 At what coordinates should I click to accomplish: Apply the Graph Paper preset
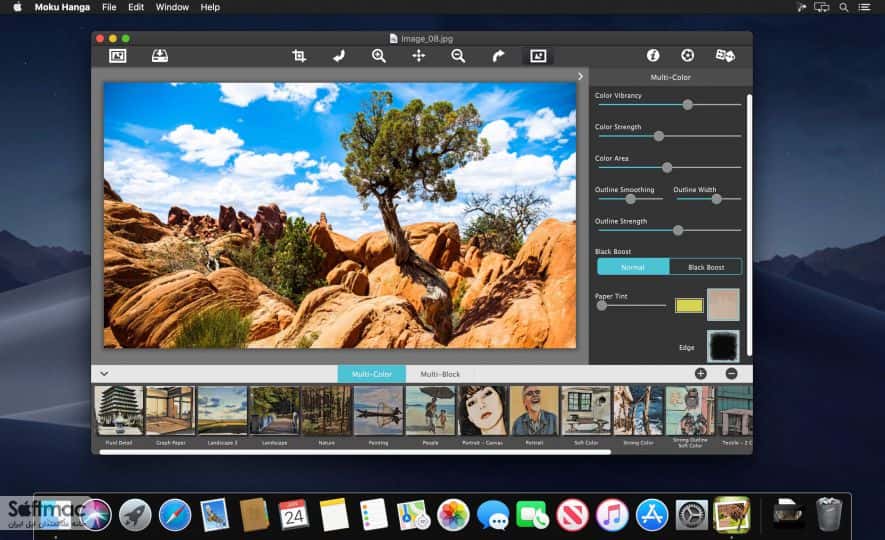pyautogui.click(x=170, y=410)
